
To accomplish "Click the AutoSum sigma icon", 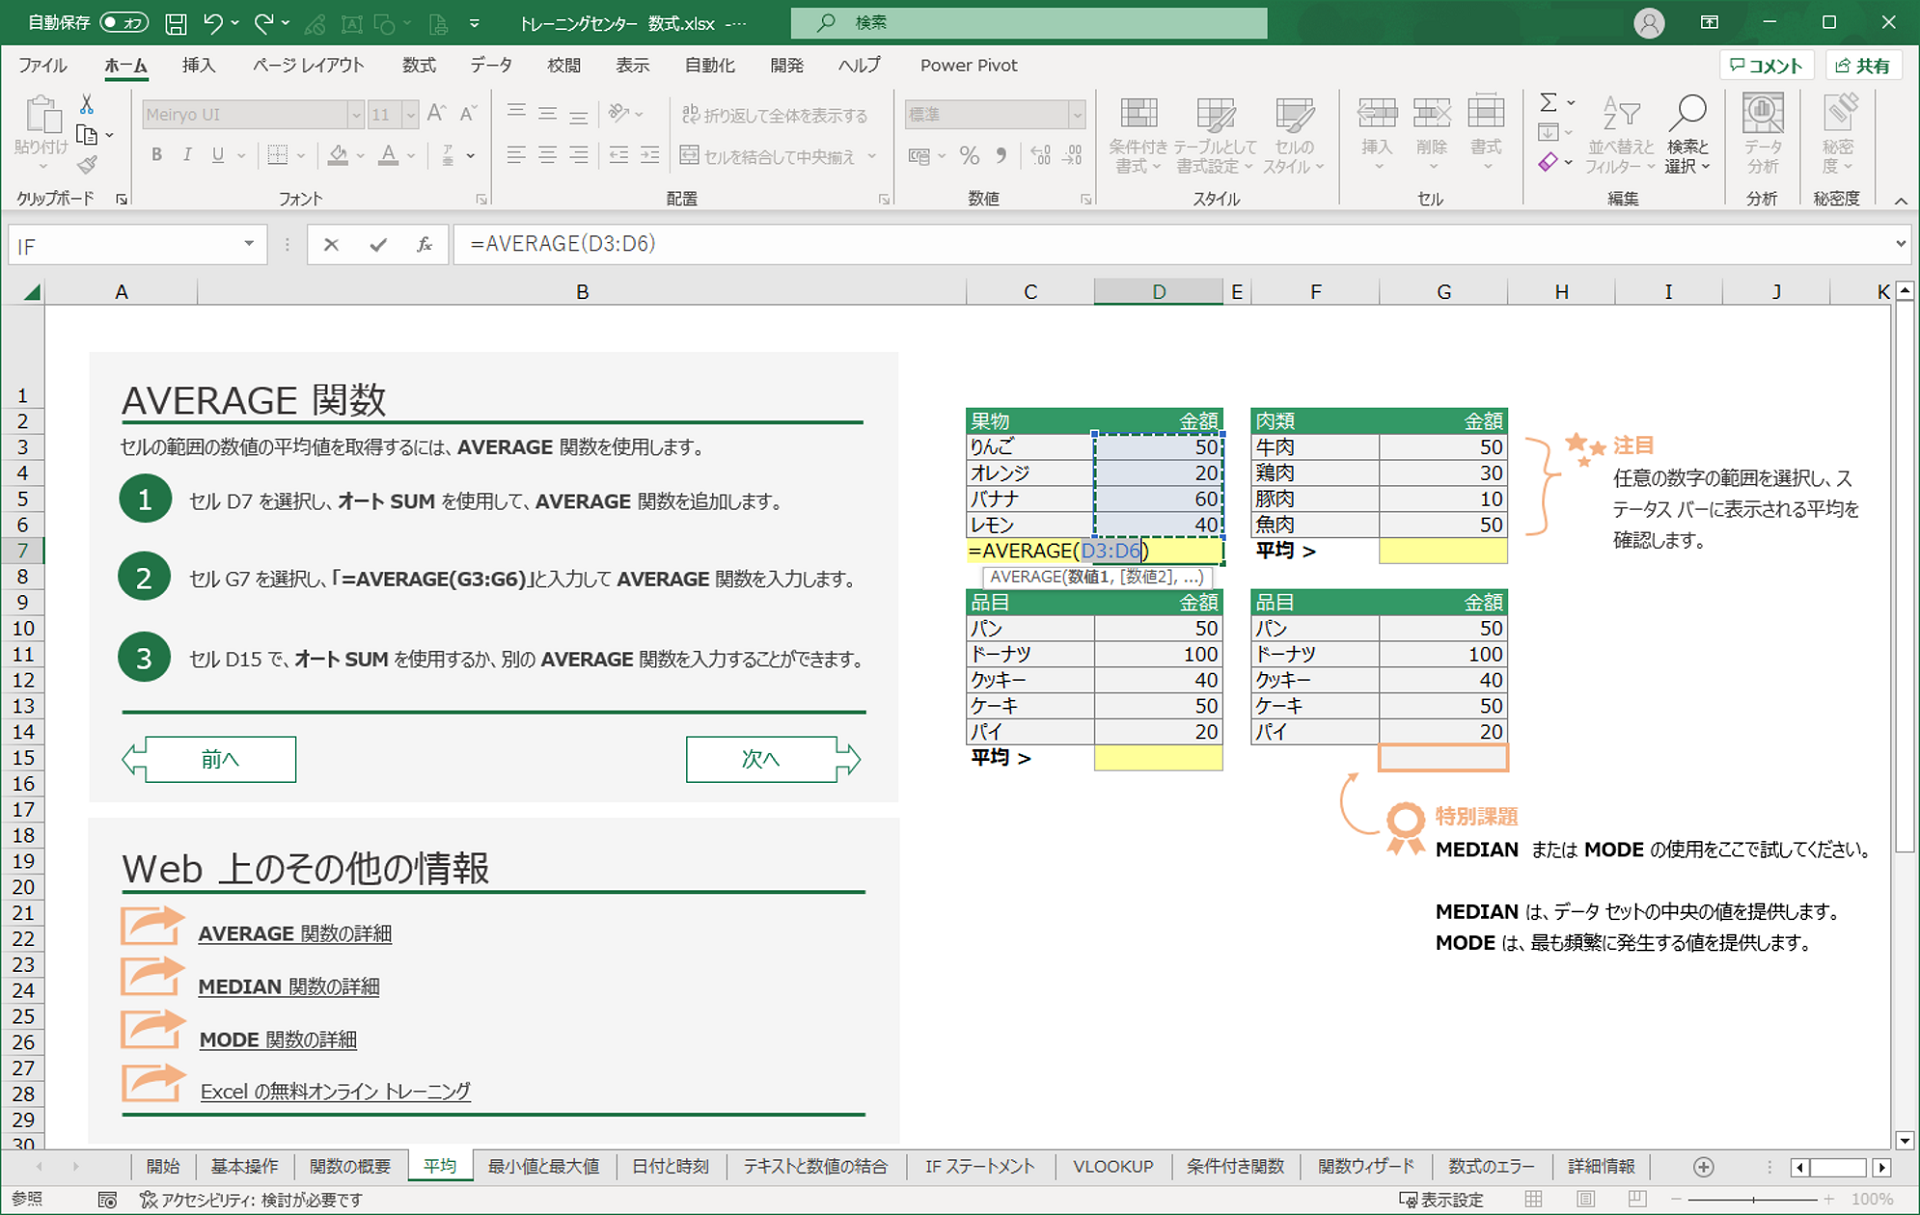I will 1548,102.
